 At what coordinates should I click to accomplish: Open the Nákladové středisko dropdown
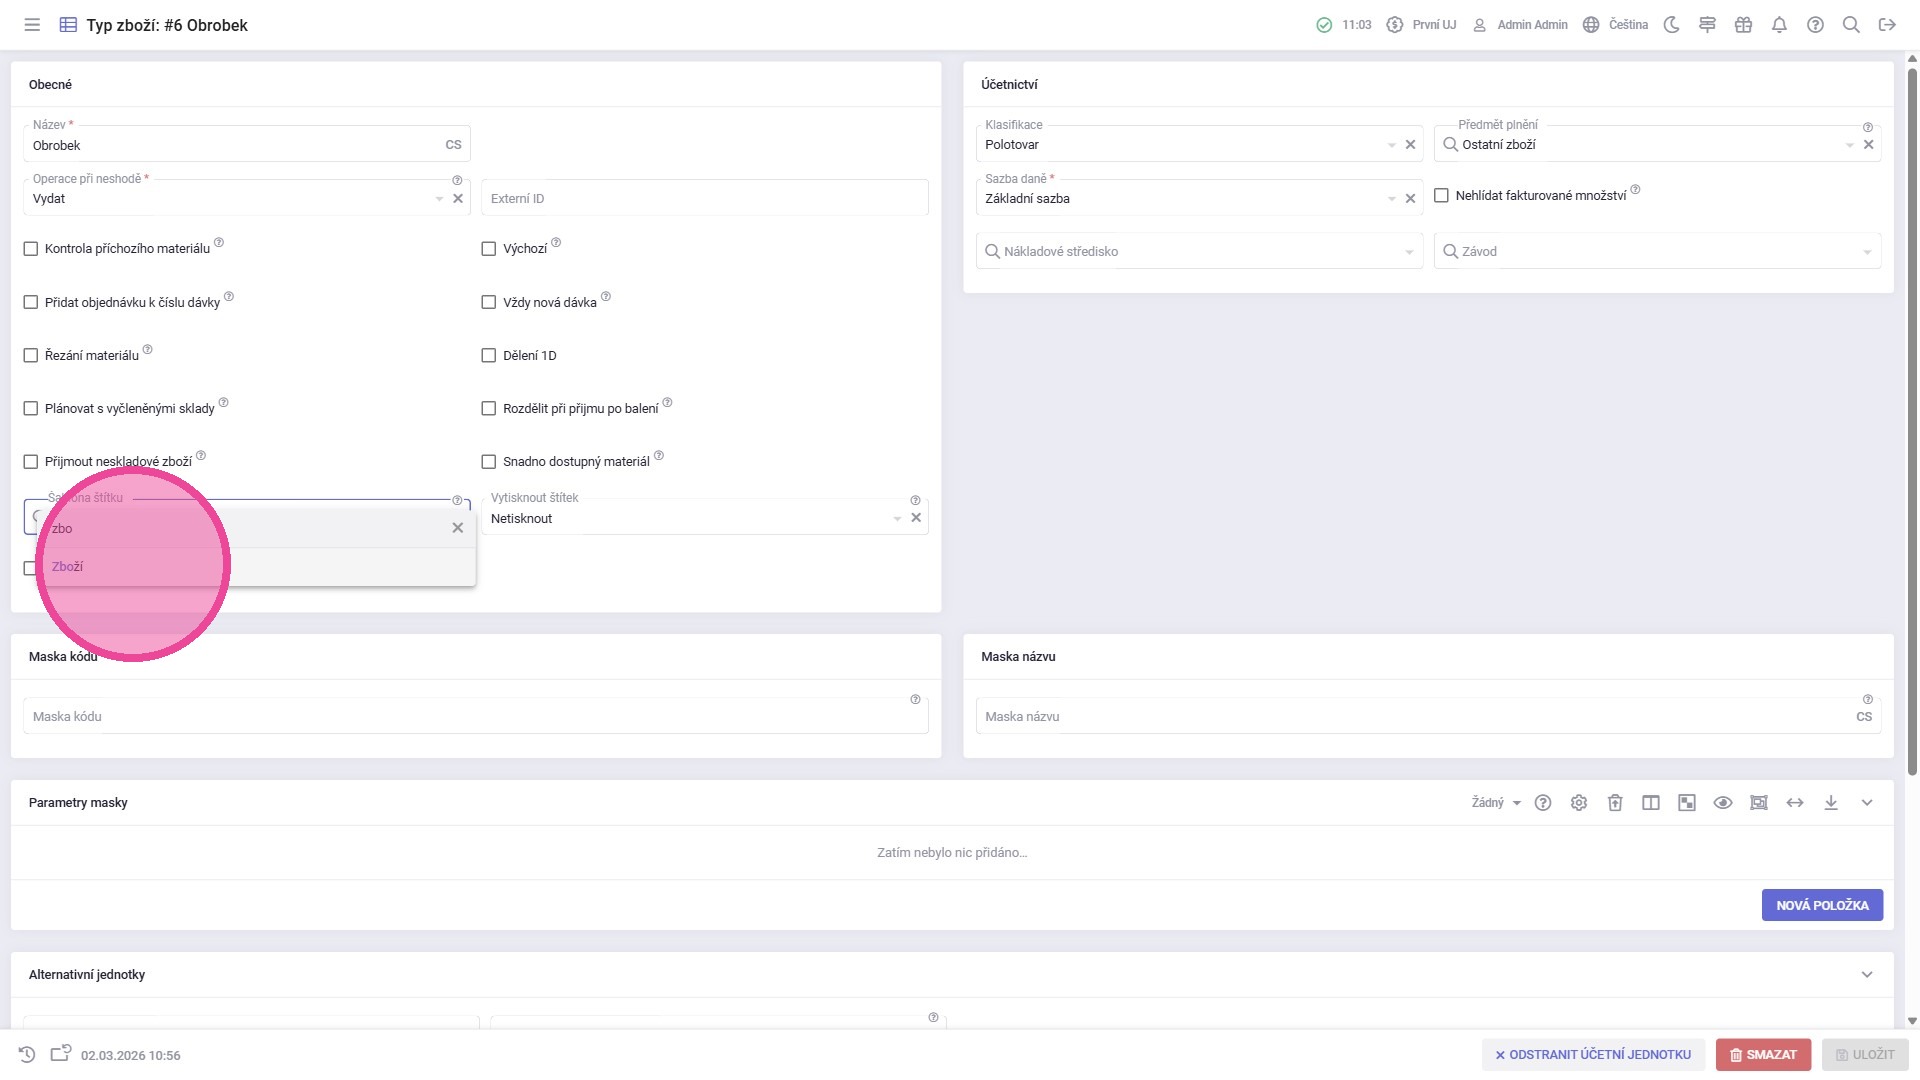click(x=1198, y=252)
